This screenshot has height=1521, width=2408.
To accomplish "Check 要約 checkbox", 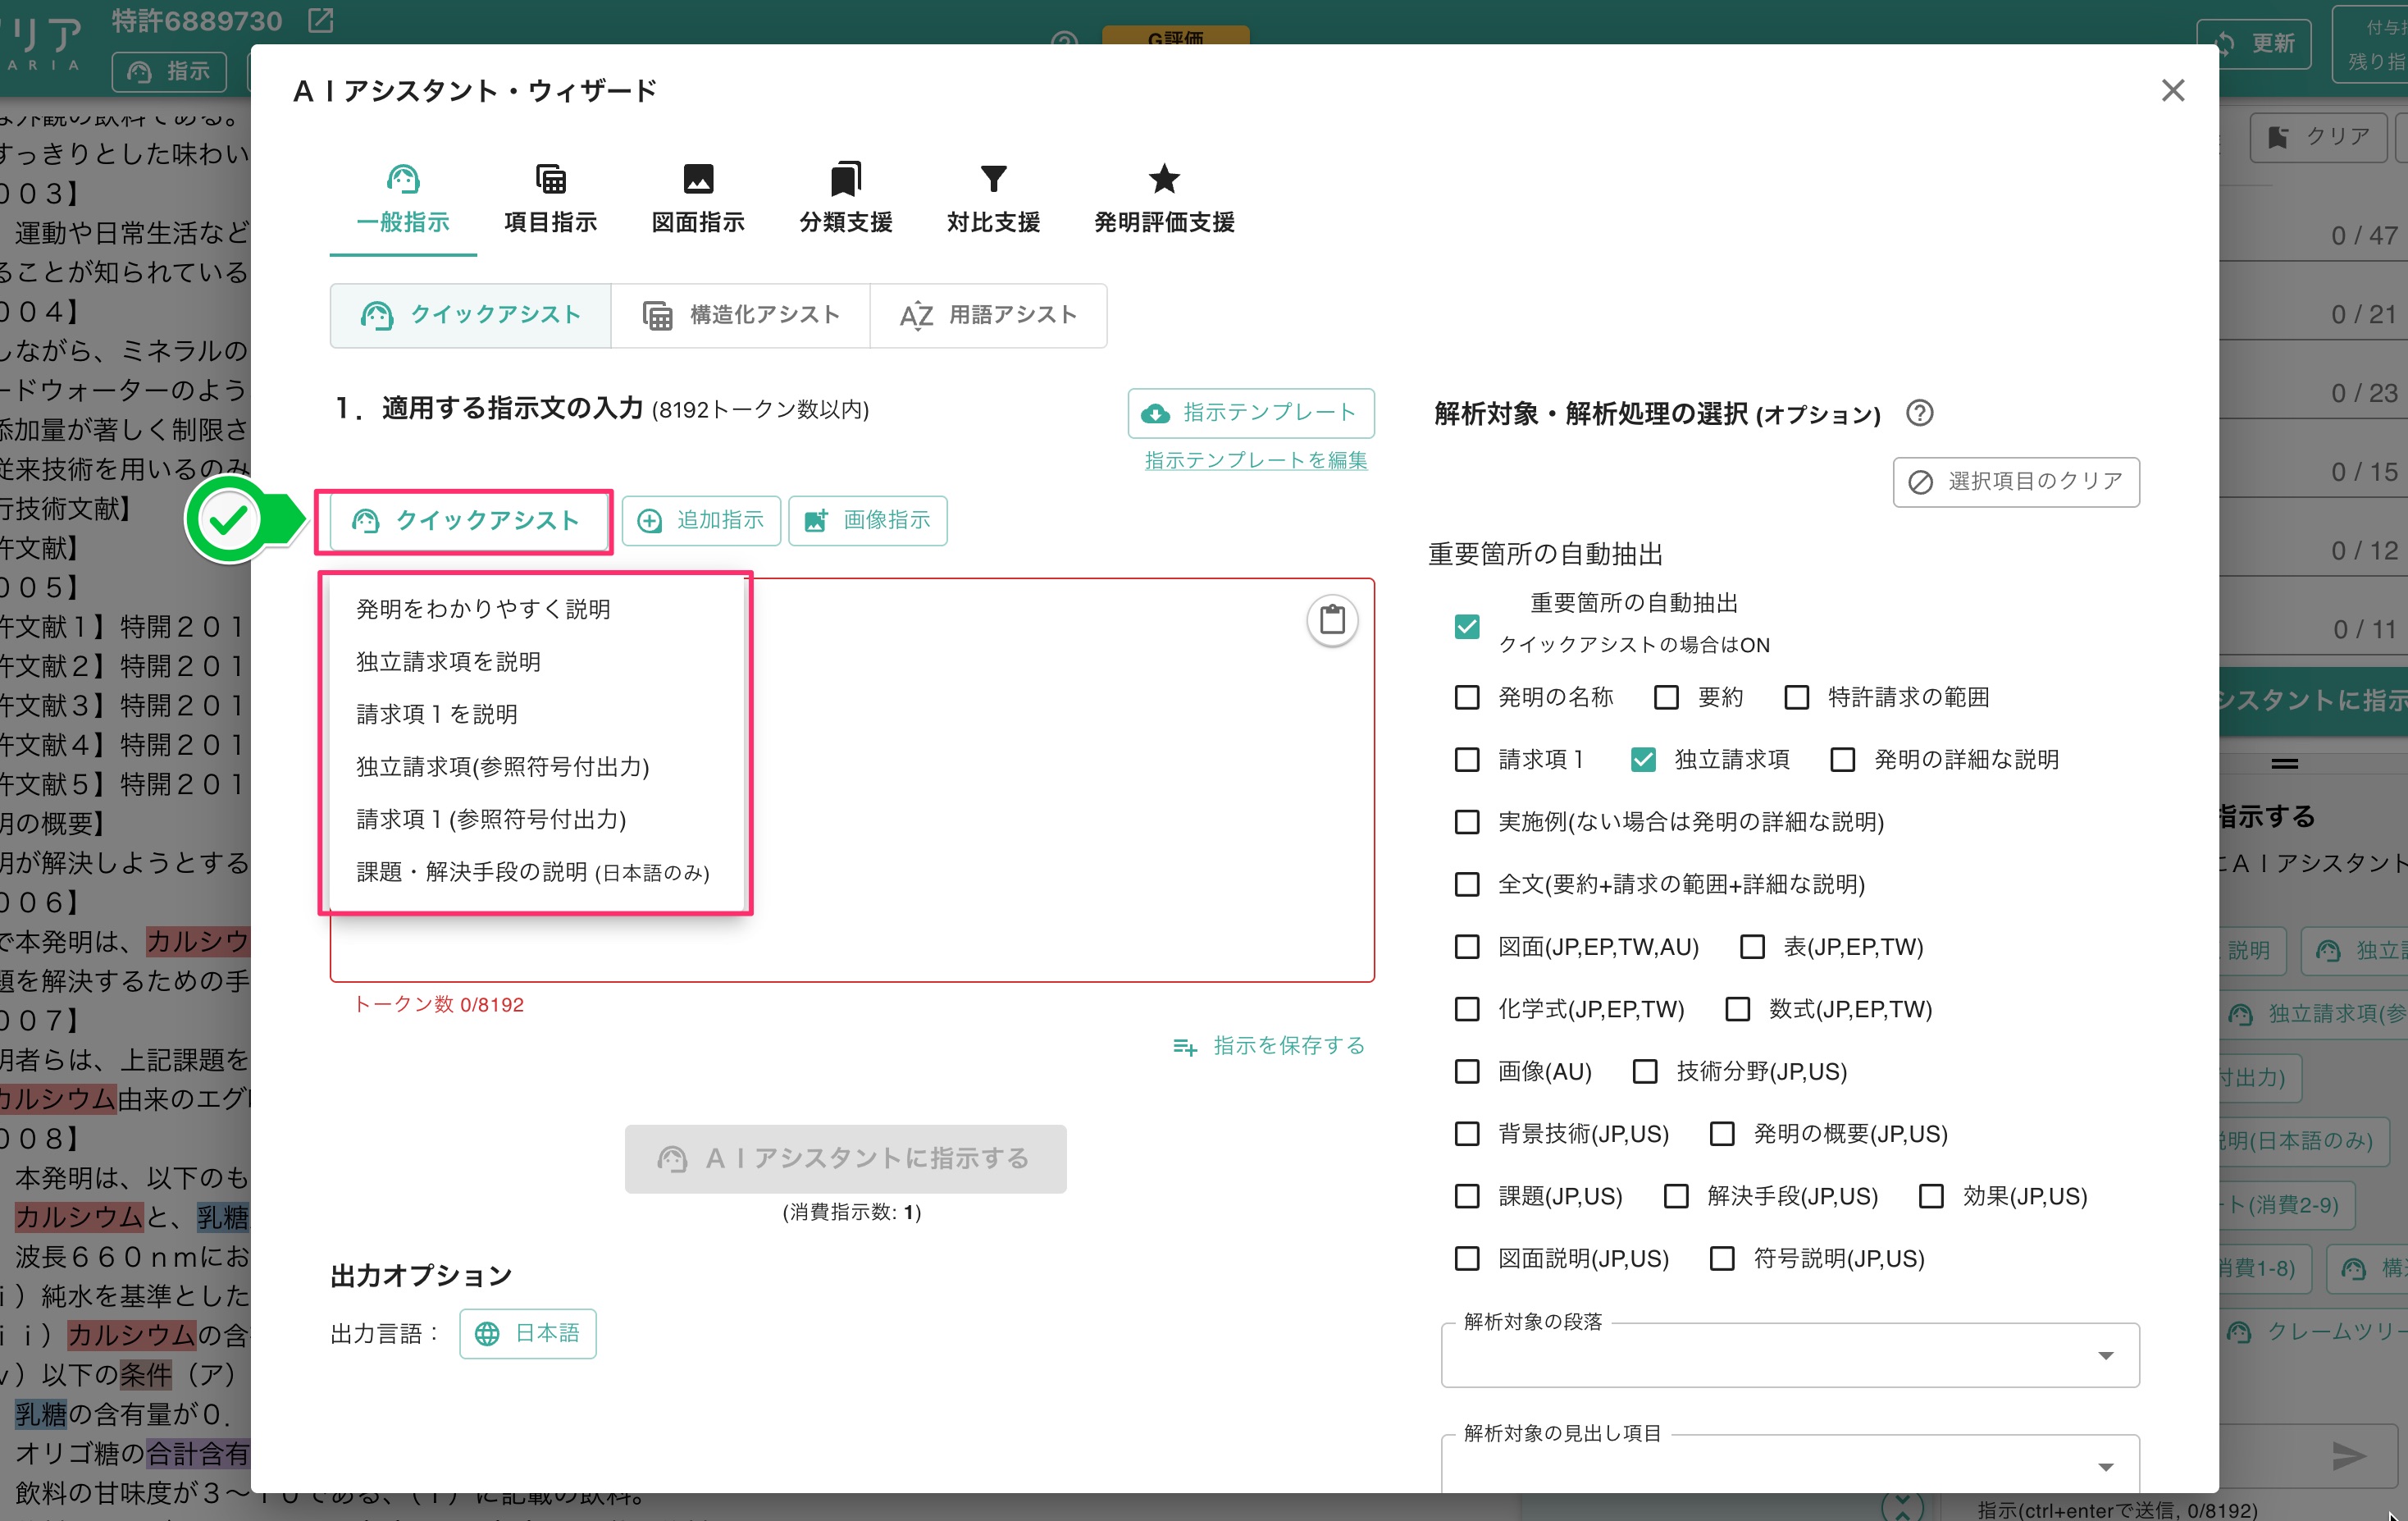I will 1666,697.
